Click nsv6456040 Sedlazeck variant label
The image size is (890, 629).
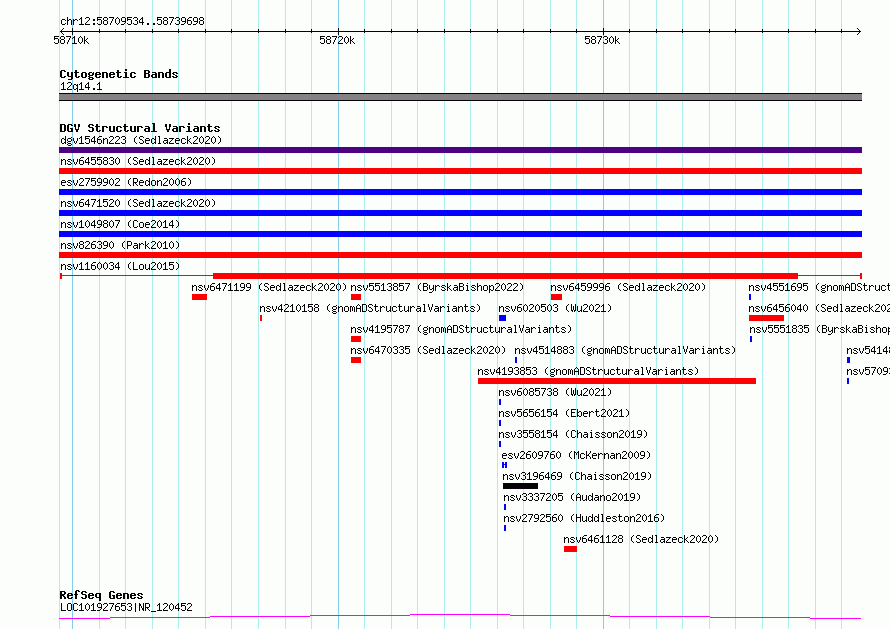pos(819,308)
